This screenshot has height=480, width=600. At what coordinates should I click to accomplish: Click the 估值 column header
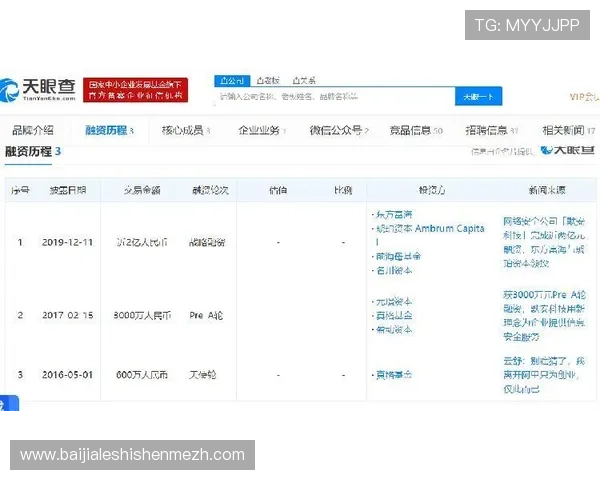[278, 190]
